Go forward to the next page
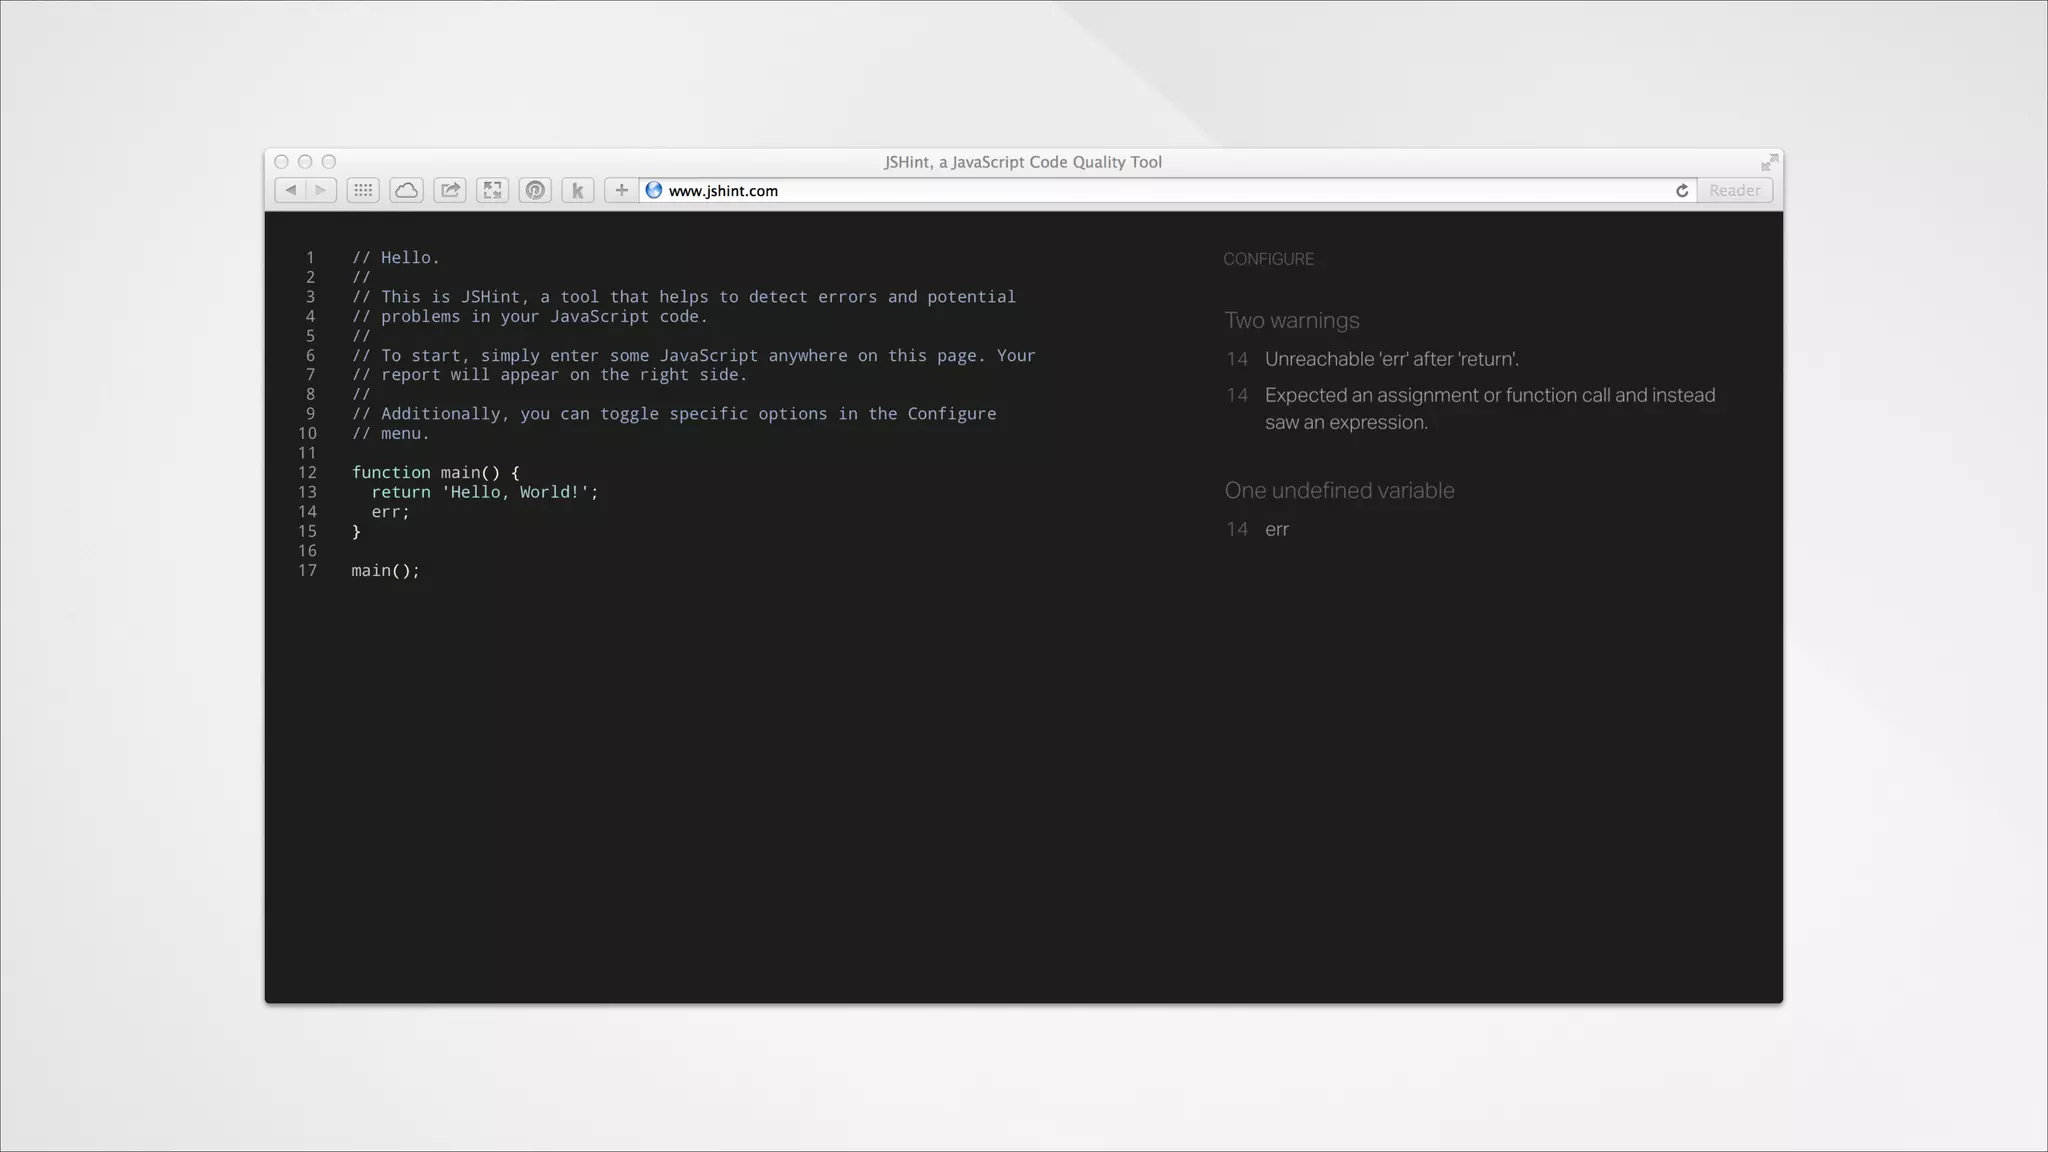Image resolution: width=2048 pixels, height=1152 pixels. [320, 190]
